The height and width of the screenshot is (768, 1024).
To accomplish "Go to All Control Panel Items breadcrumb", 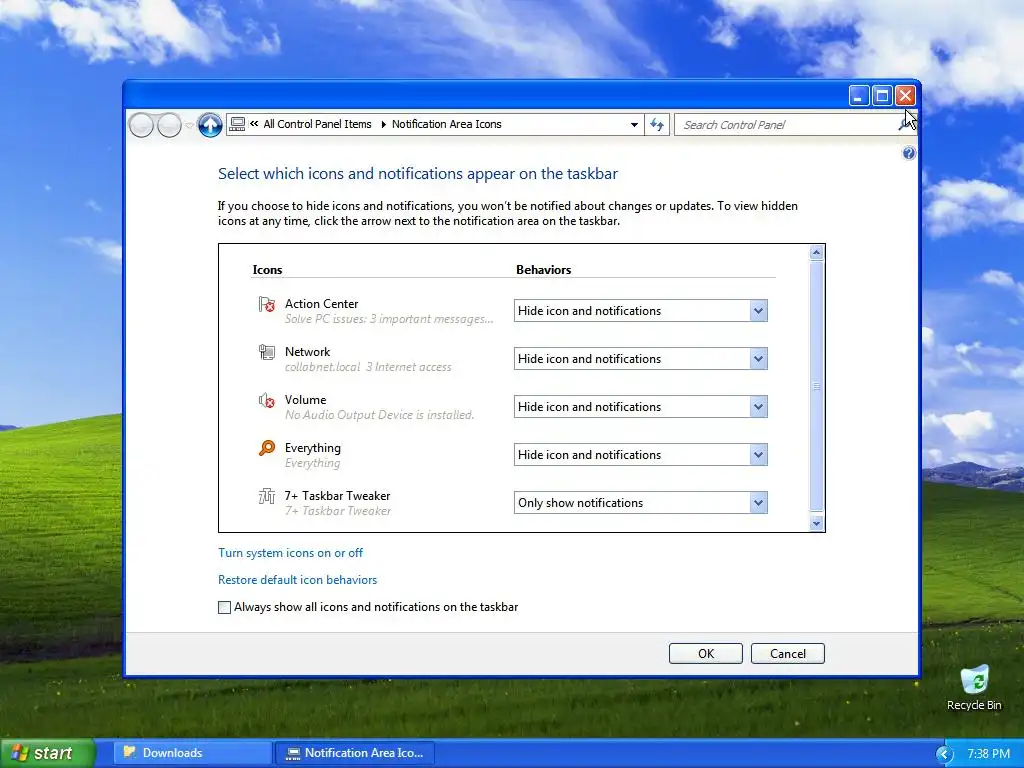I will click(317, 124).
